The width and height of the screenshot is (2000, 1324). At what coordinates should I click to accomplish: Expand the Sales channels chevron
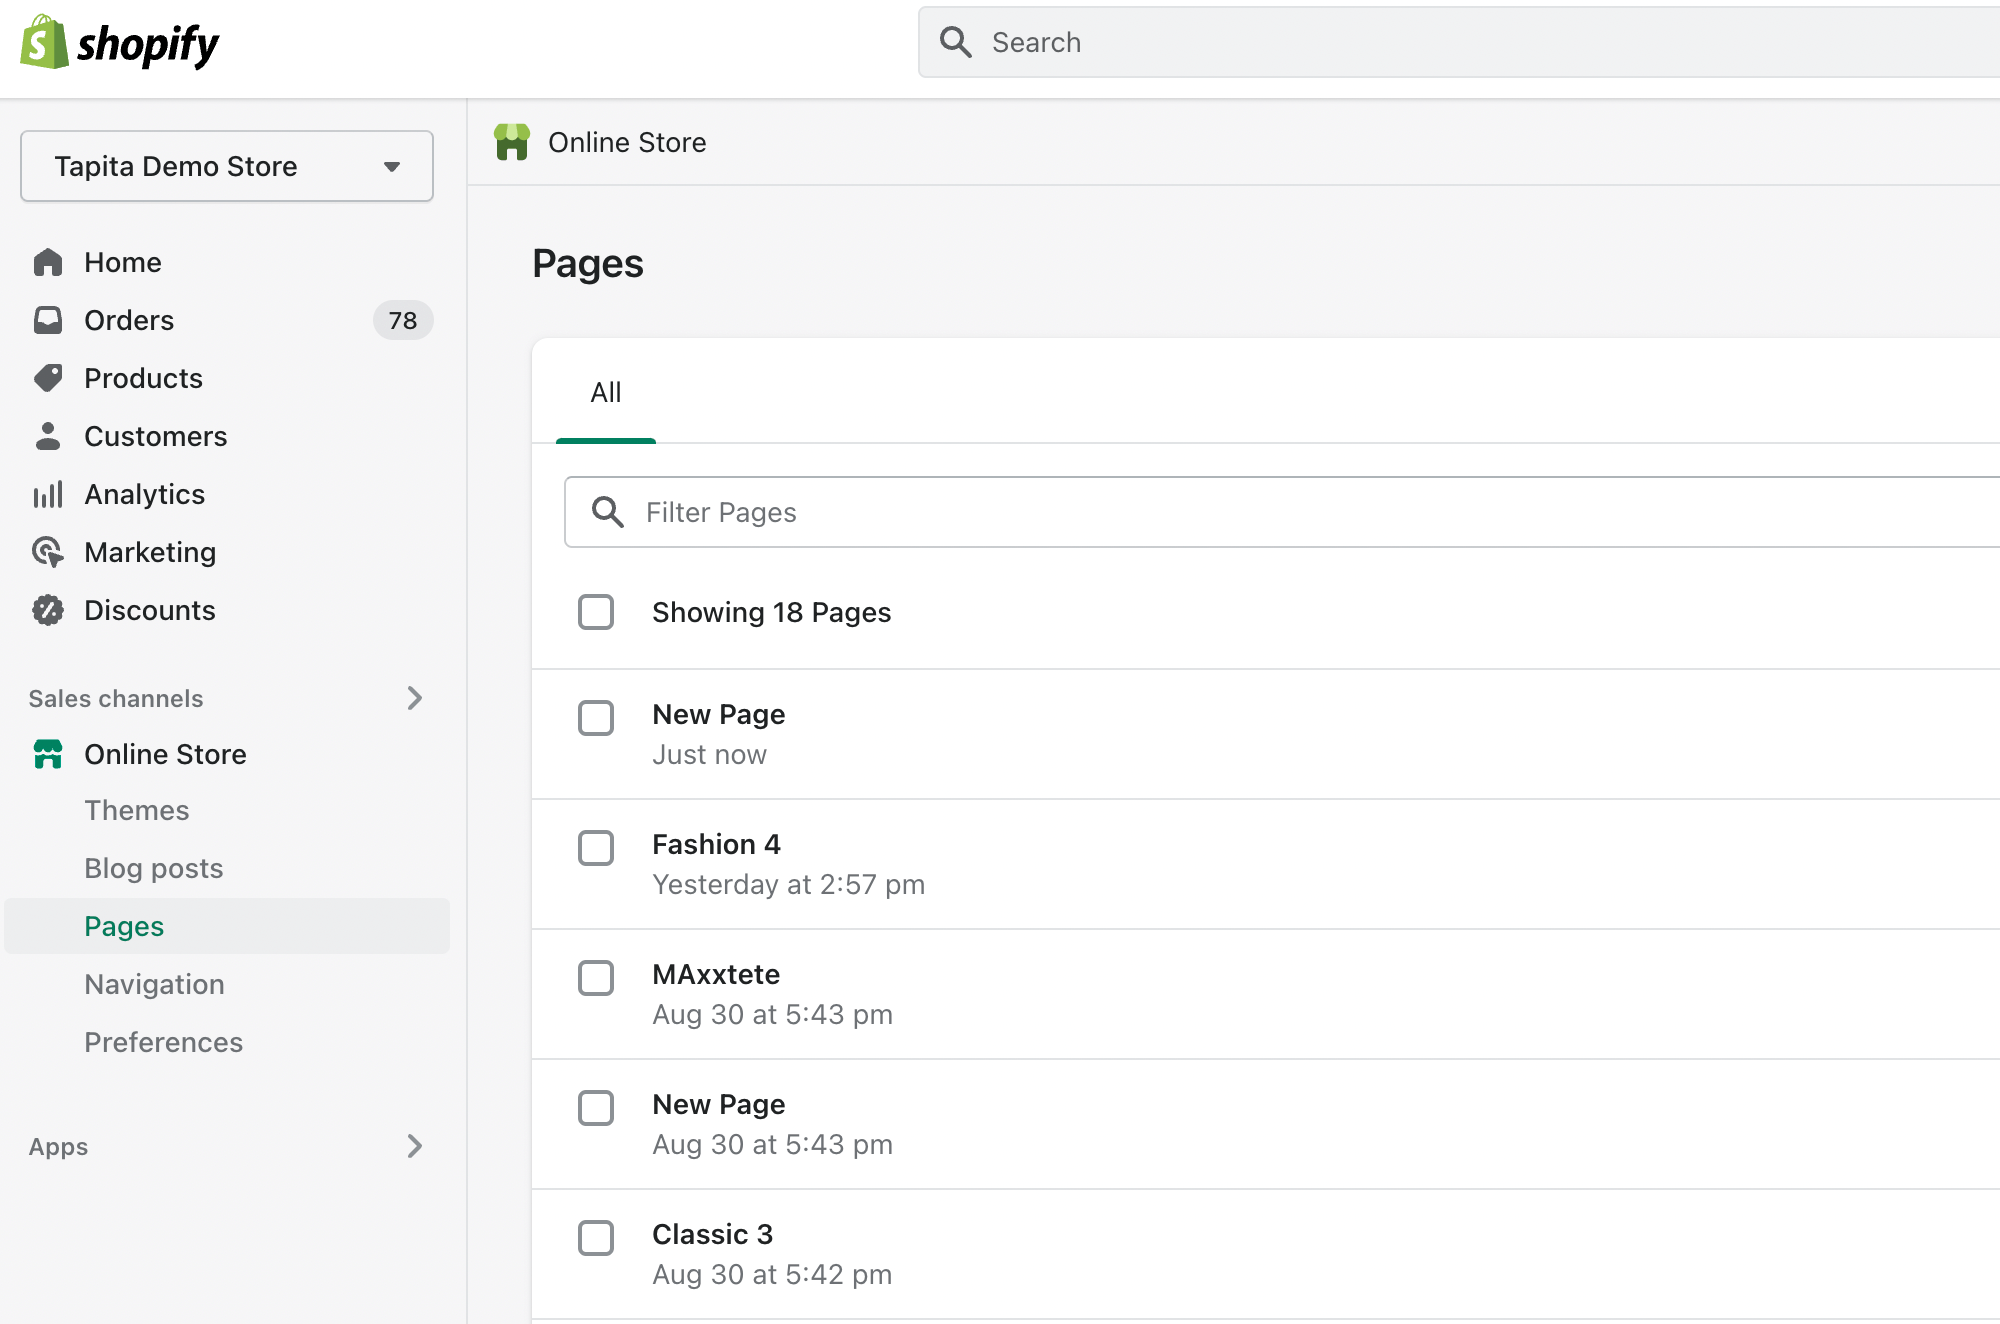[x=415, y=698]
